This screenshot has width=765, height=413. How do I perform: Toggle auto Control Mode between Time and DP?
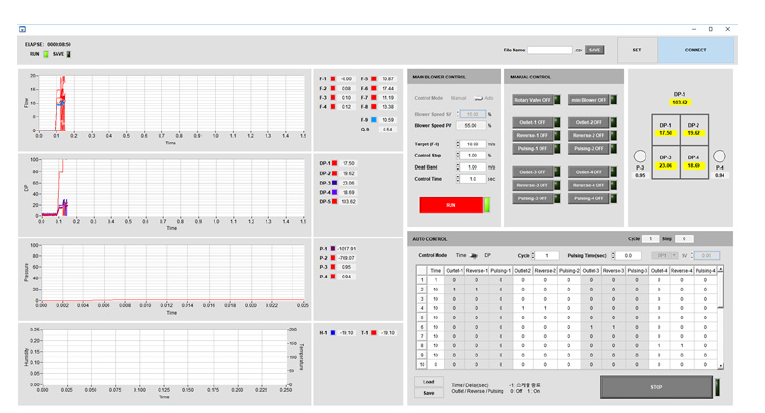(x=473, y=255)
